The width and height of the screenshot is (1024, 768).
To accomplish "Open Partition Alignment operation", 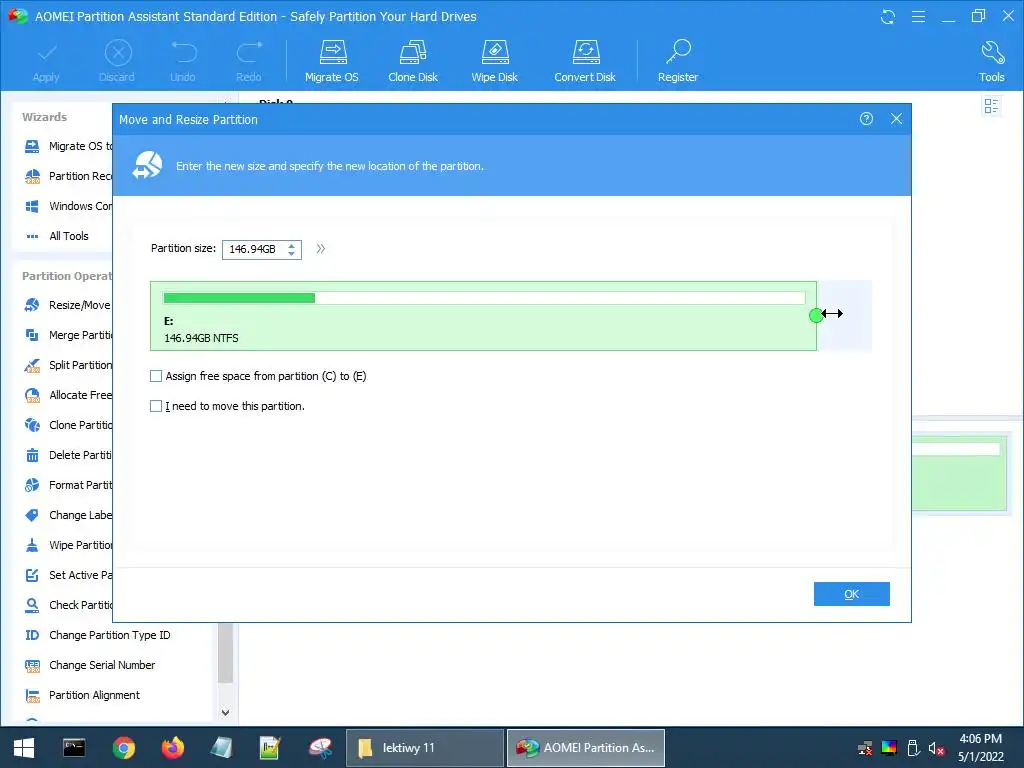I will click(82, 696).
